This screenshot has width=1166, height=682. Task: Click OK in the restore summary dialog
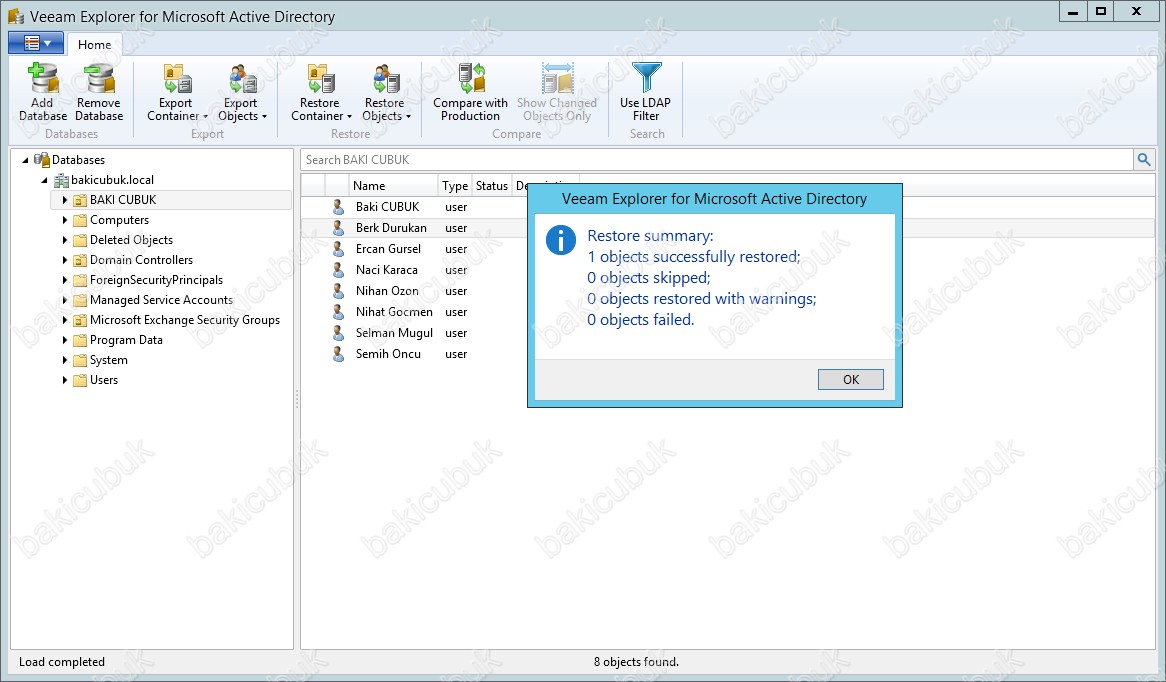click(851, 379)
